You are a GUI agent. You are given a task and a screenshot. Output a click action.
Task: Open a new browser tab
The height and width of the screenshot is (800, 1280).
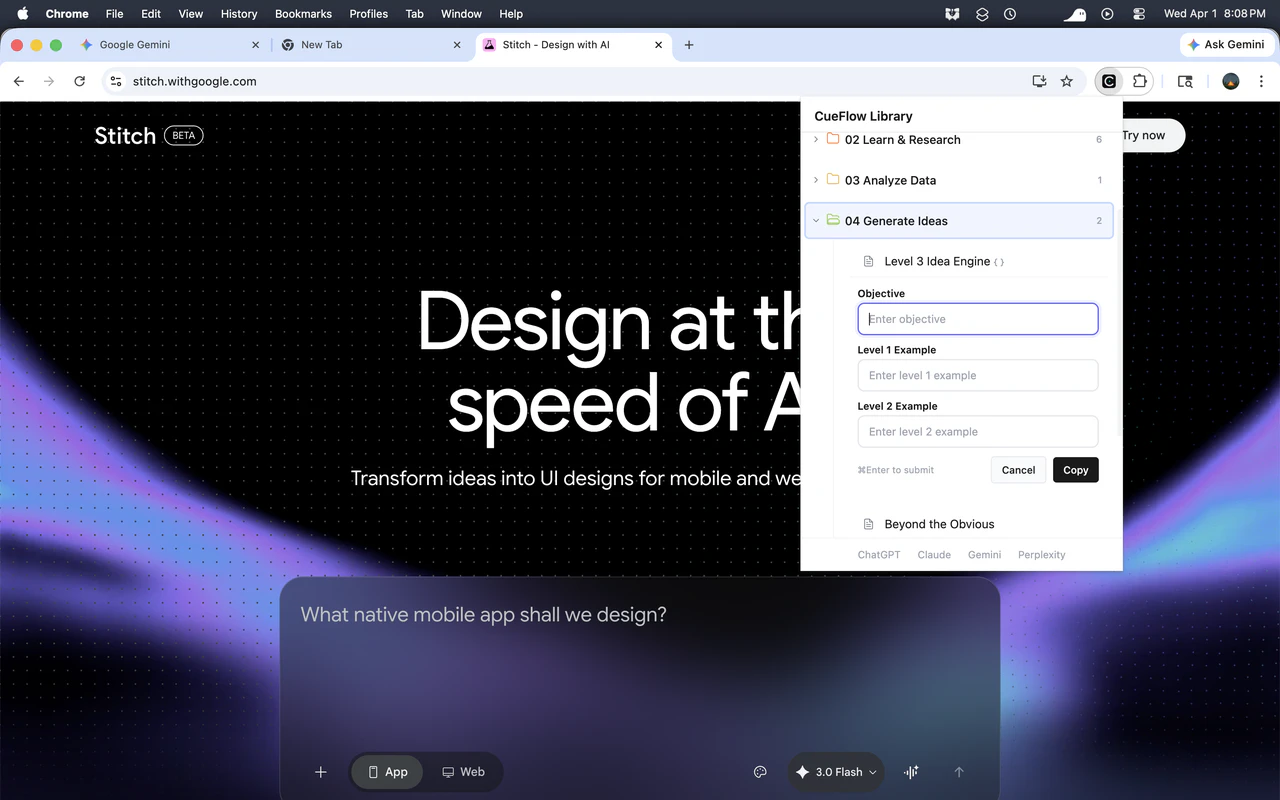(x=689, y=45)
